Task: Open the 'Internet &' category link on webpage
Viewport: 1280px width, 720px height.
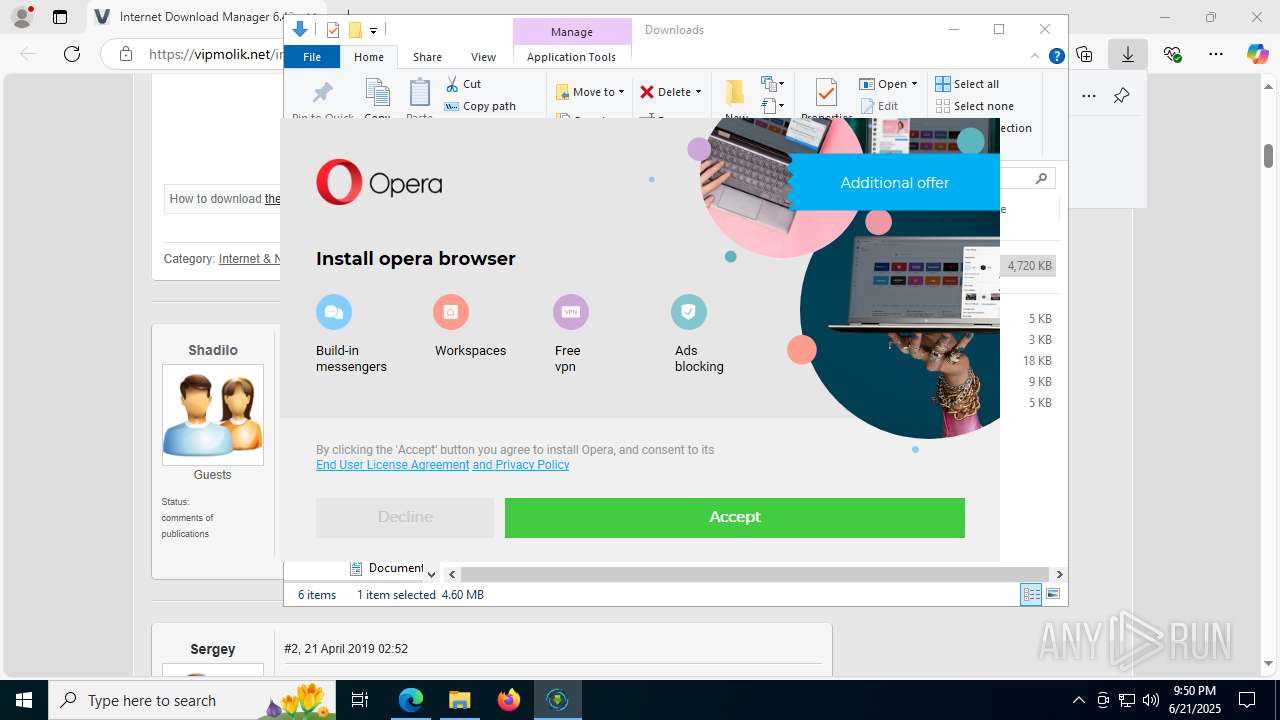Action: [x=249, y=259]
